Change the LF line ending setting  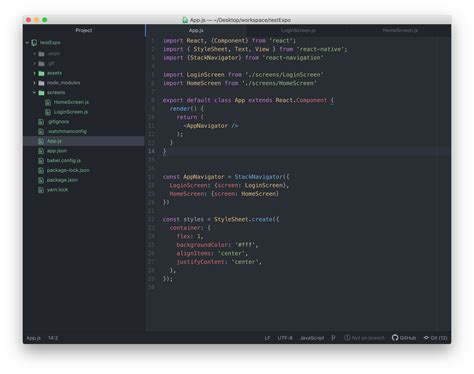click(x=267, y=338)
